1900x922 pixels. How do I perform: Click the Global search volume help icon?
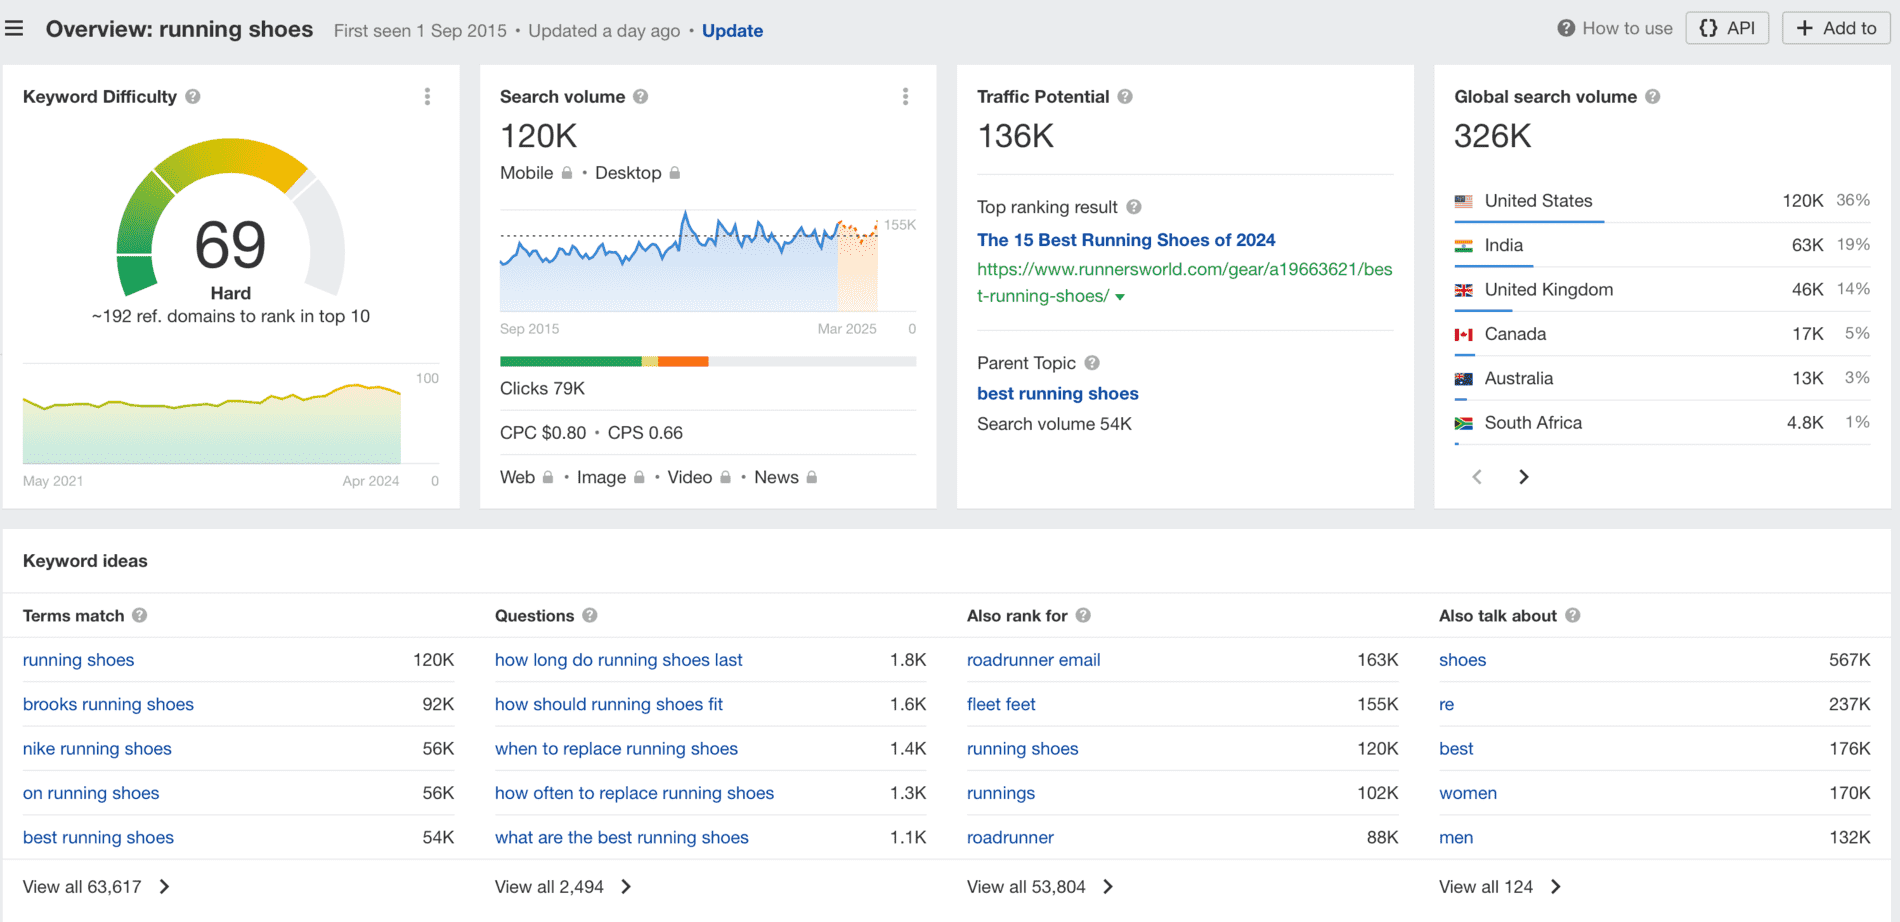click(x=1653, y=96)
